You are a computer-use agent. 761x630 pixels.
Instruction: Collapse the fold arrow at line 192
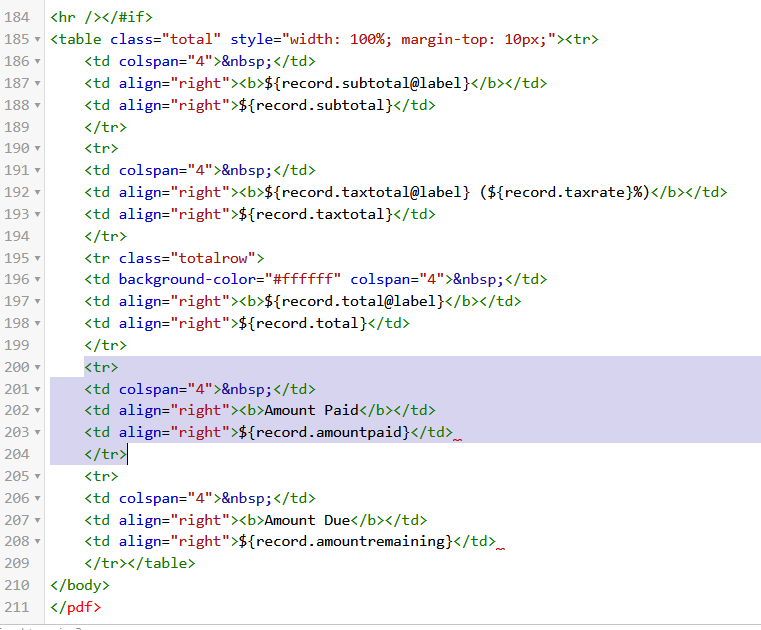(x=37, y=193)
